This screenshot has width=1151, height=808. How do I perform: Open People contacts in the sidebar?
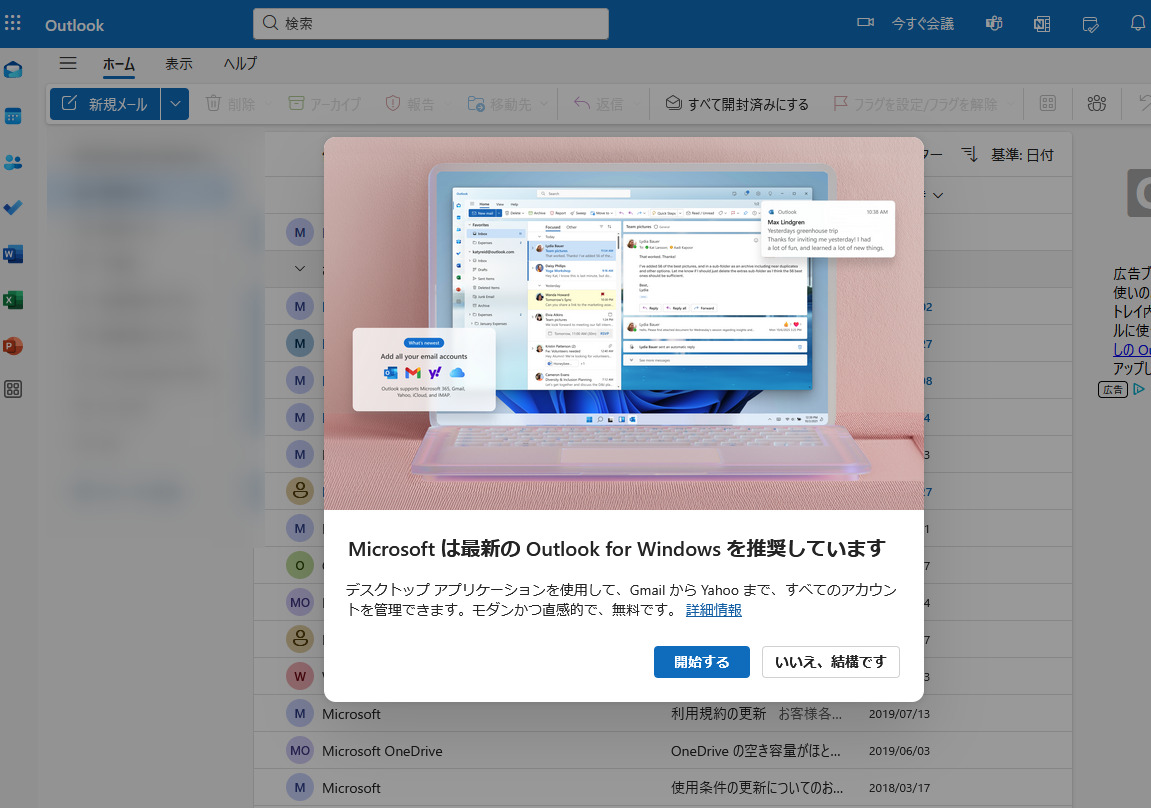[12, 162]
